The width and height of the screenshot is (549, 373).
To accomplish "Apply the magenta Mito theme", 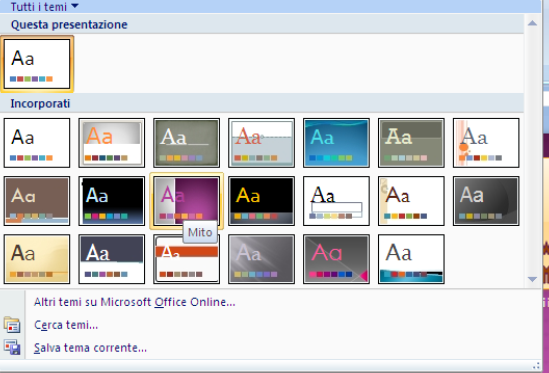I will pos(187,201).
